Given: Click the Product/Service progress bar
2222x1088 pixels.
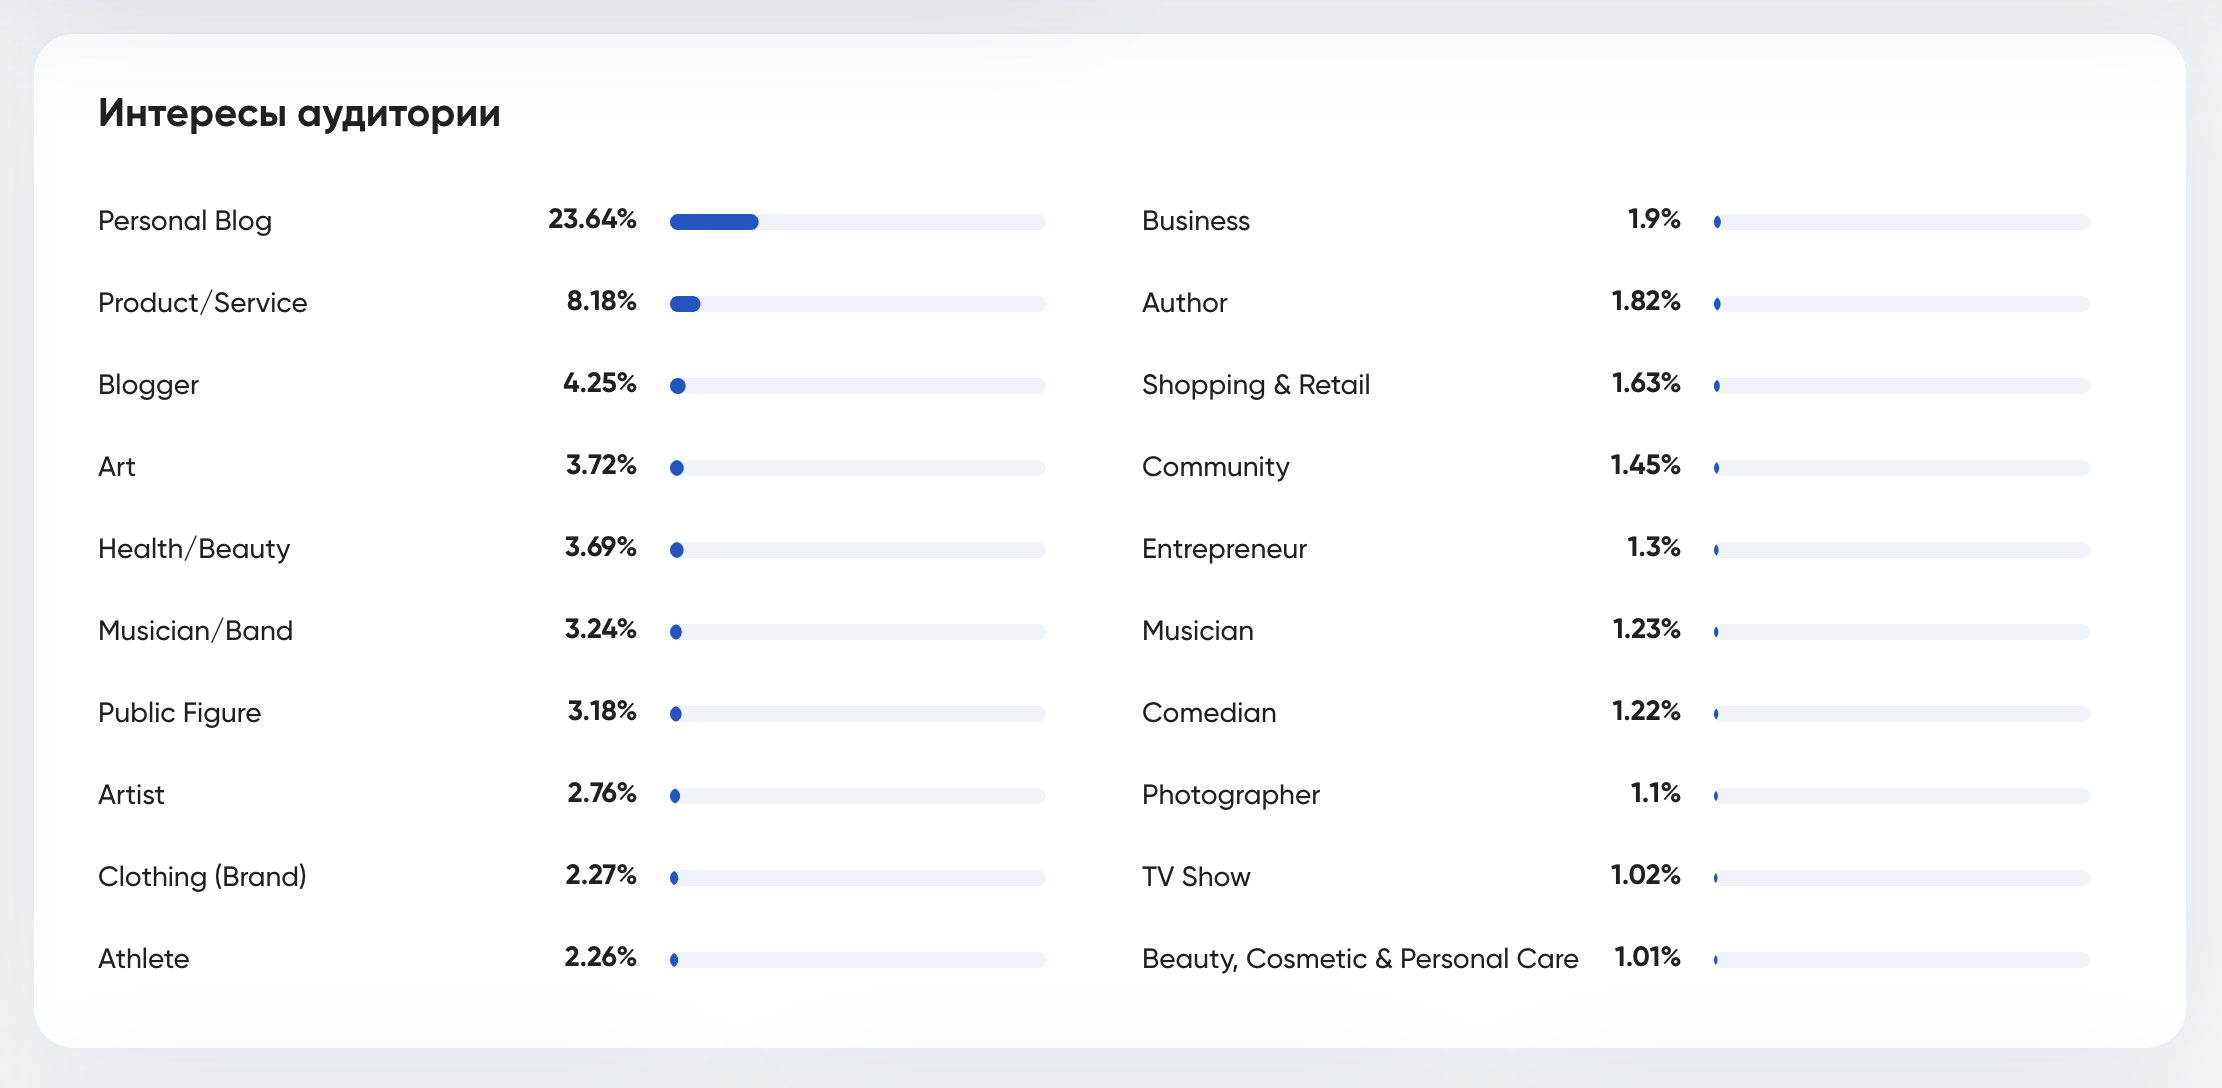Looking at the screenshot, I should point(857,304).
